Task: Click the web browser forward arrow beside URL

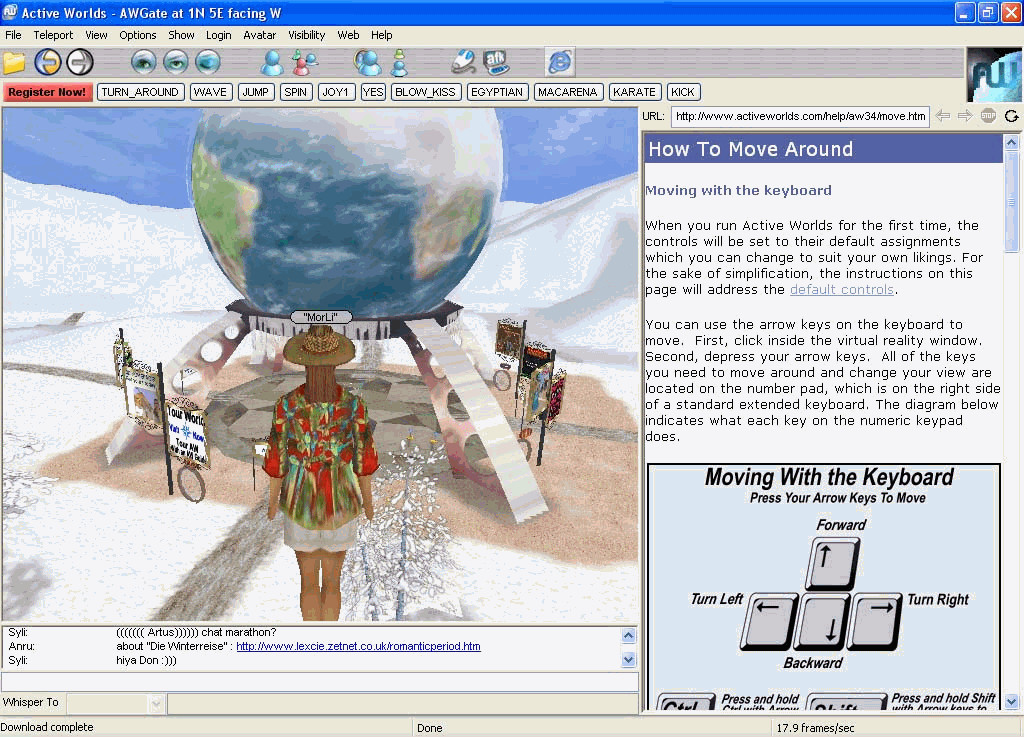Action: pyautogui.click(x=965, y=116)
